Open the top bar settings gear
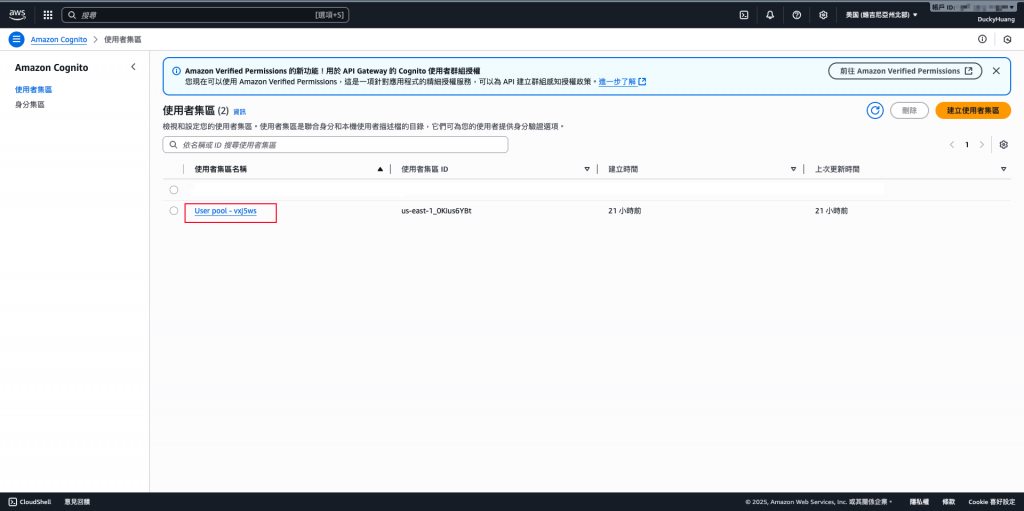The image size is (1024, 511). [x=824, y=15]
